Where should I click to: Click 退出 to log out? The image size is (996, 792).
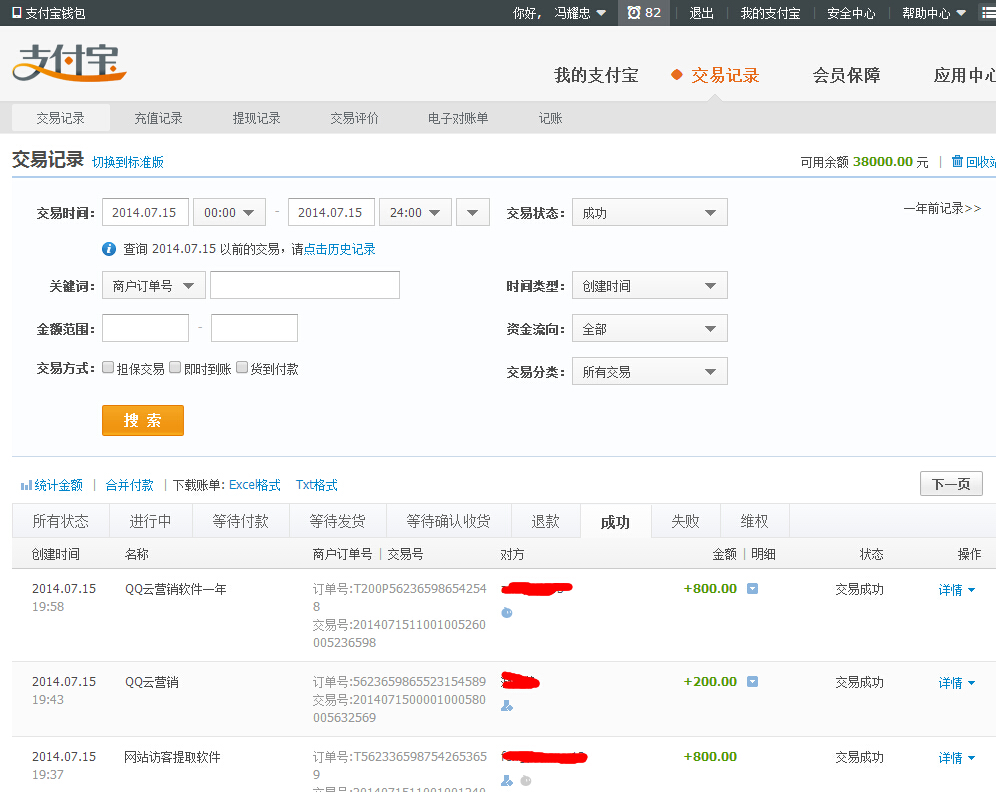coord(701,13)
